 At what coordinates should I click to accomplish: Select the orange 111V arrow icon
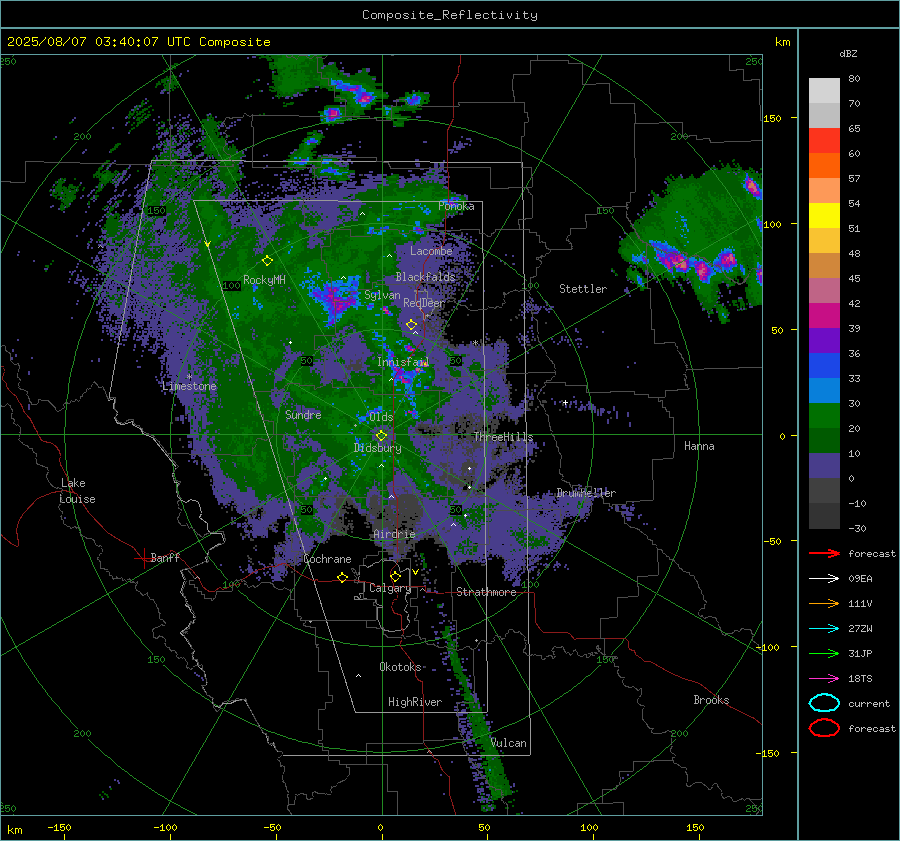(x=824, y=603)
